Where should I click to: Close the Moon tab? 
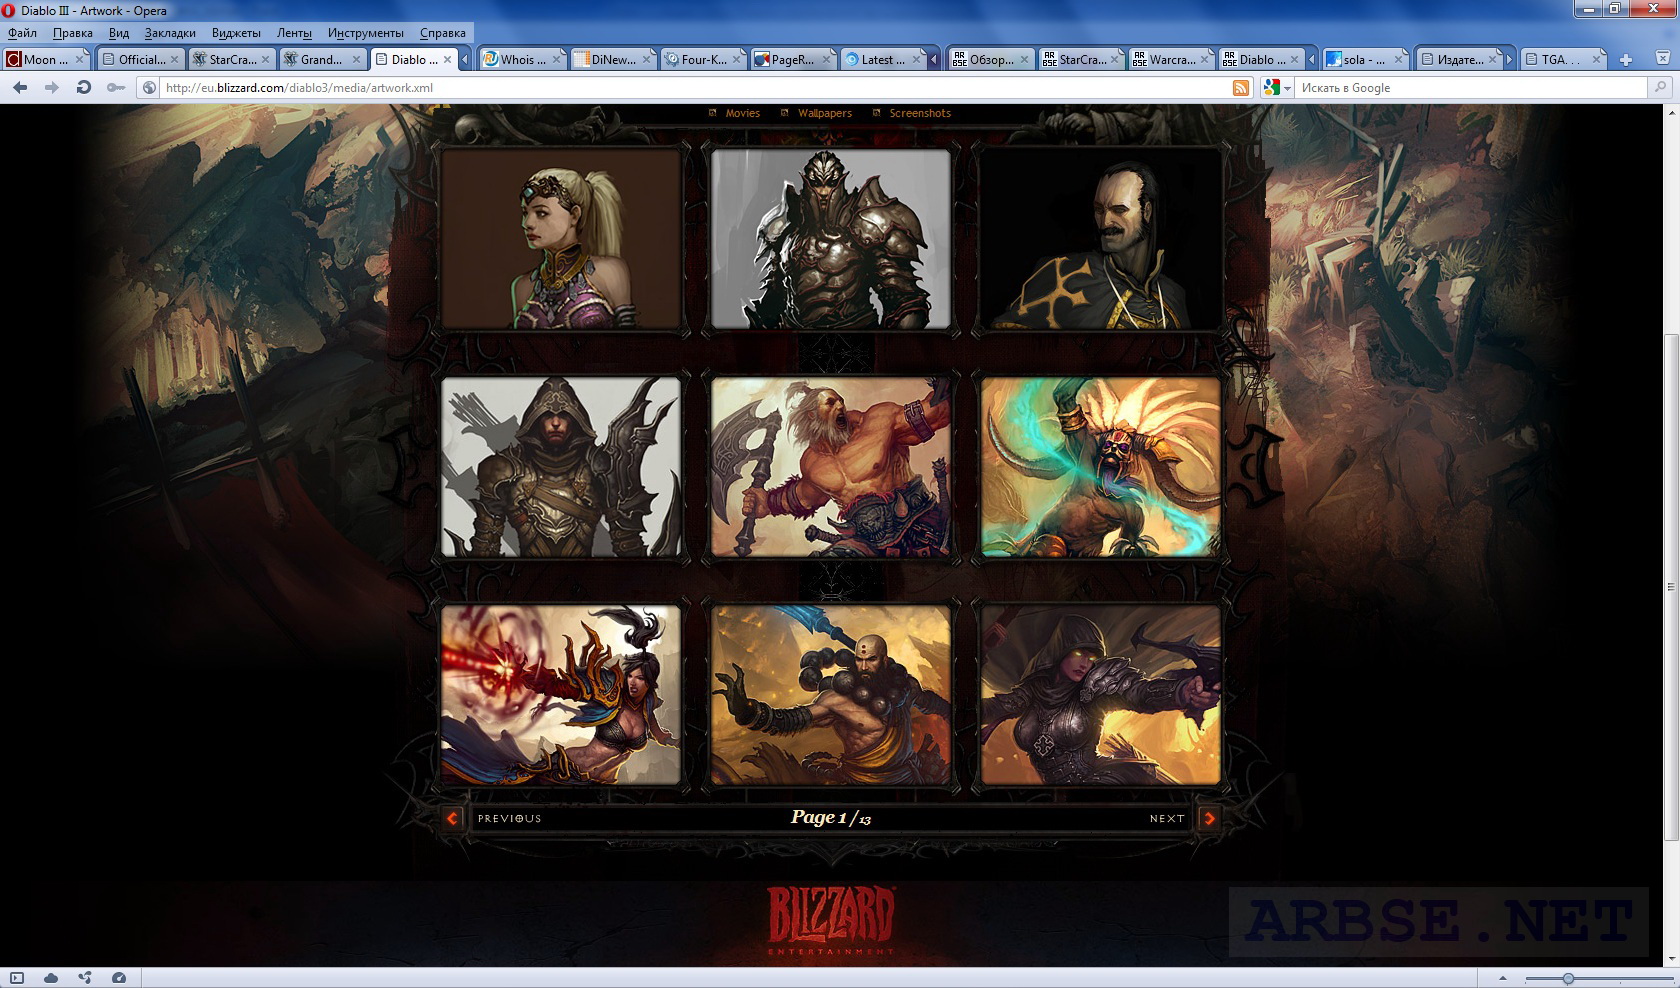80,60
